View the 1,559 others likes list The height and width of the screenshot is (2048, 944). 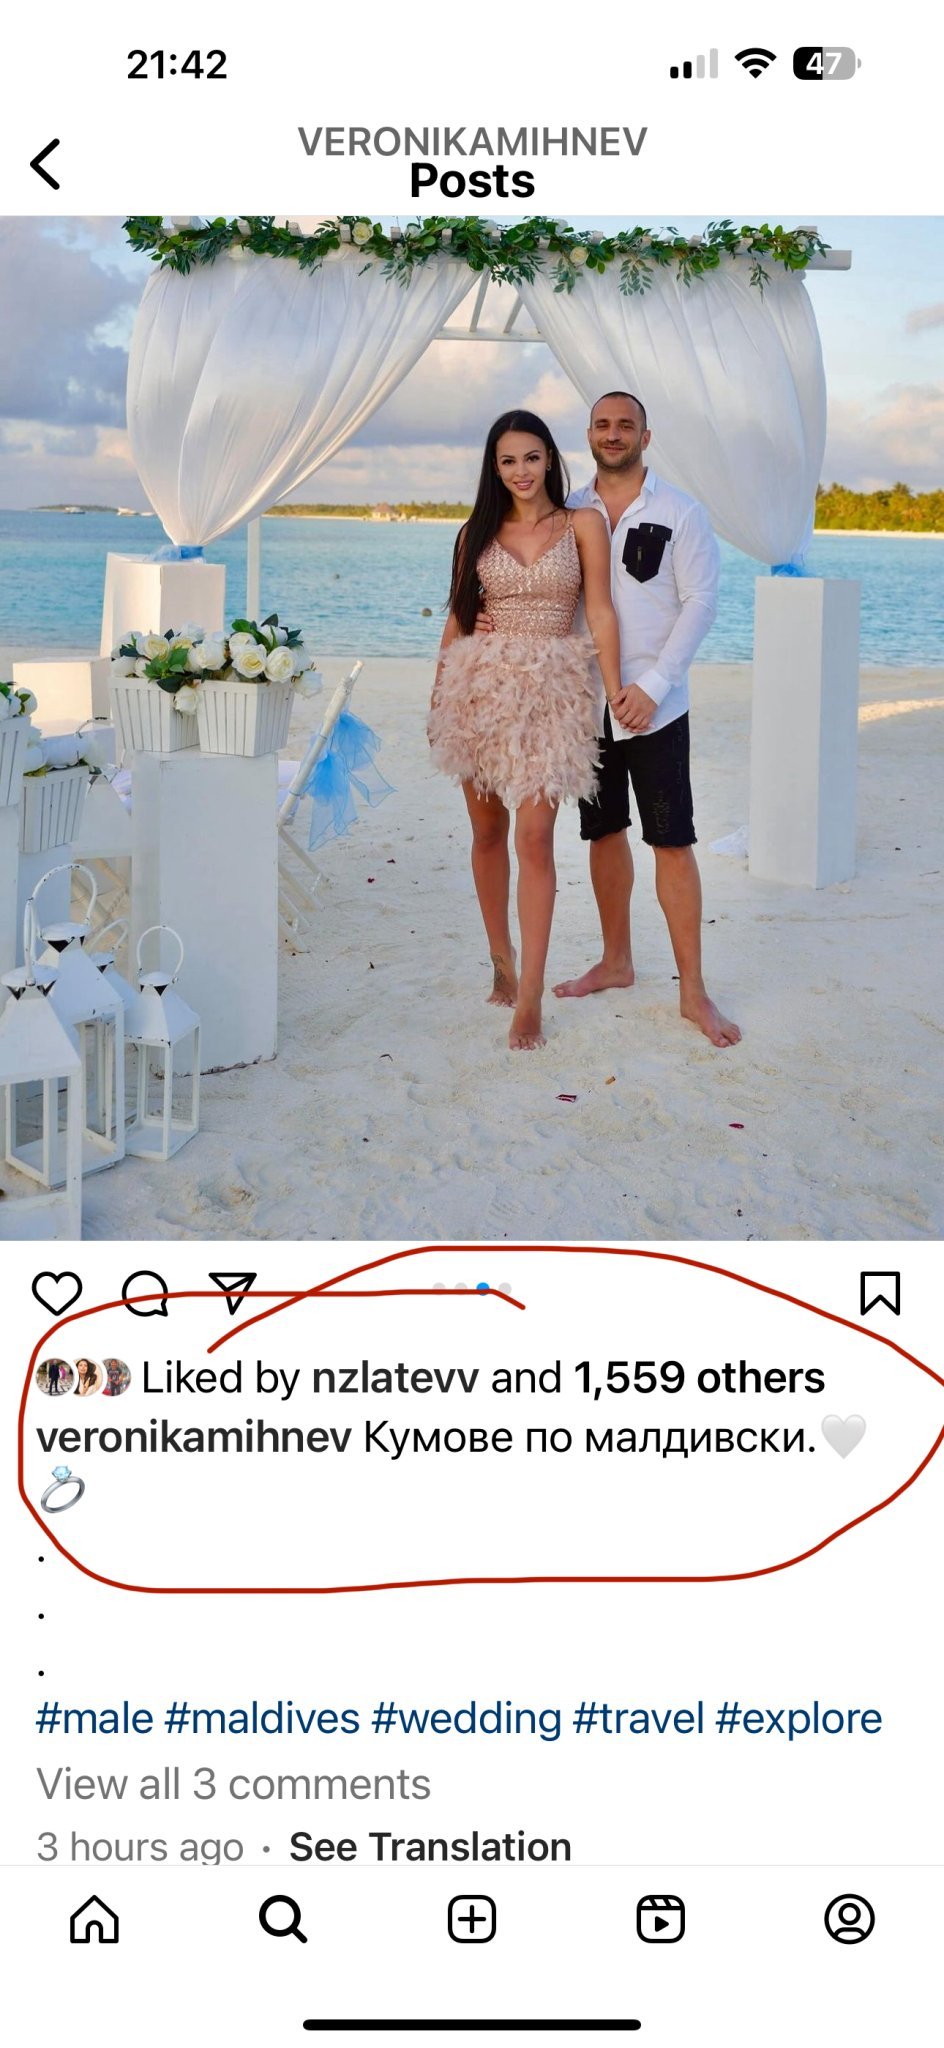pos(699,1378)
